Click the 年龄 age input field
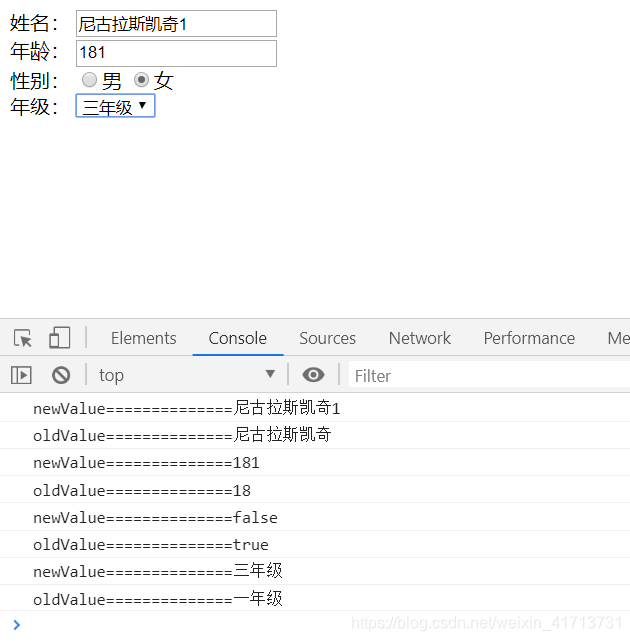Image resolution: width=630 pixels, height=641 pixels. 176,53
